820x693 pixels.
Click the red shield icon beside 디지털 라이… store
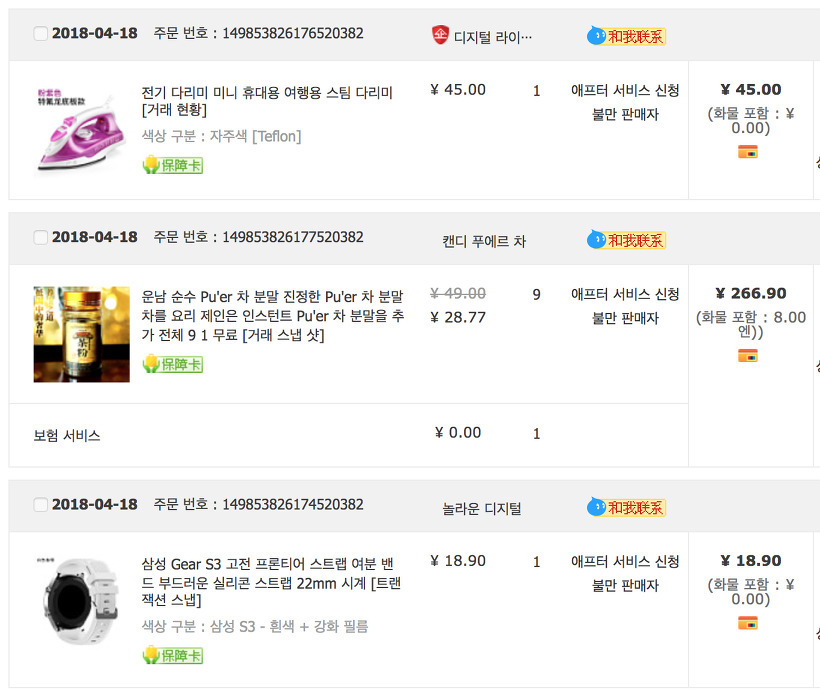pyautogui.click(x=440, y=35)
